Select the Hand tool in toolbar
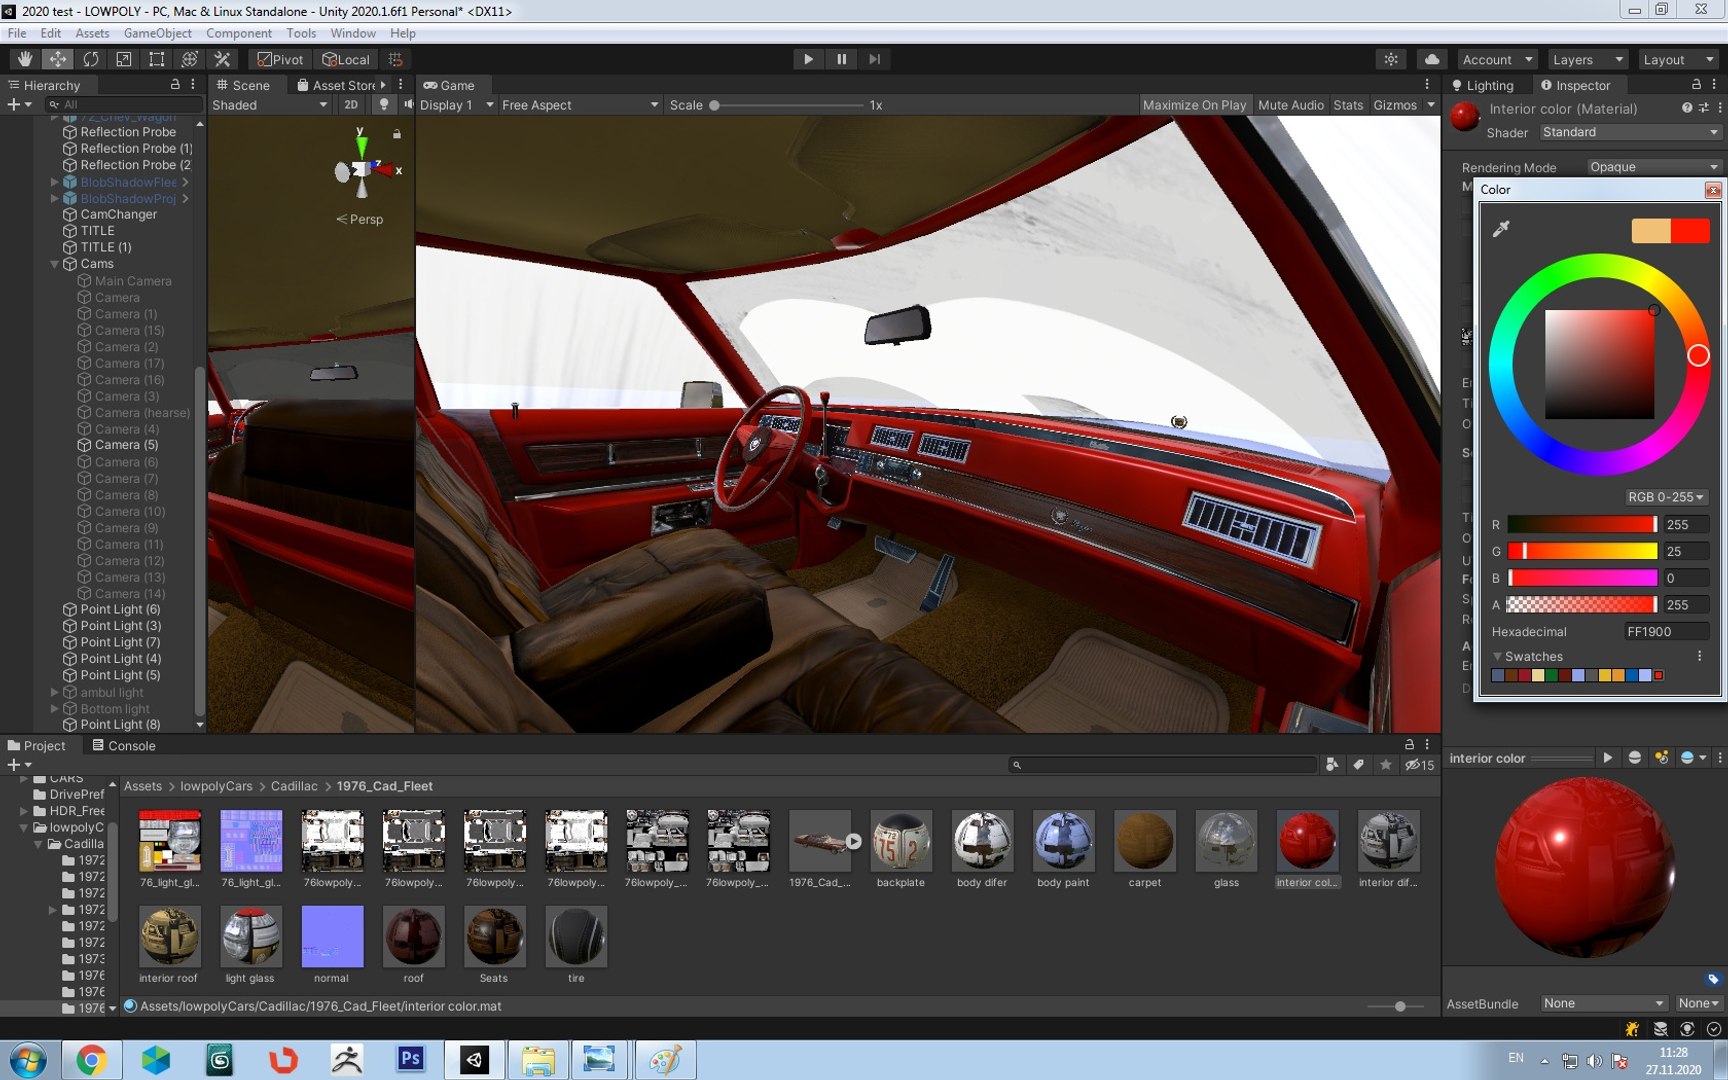1728x1080 pixels. pyautogui.click(x=24, y=59)
